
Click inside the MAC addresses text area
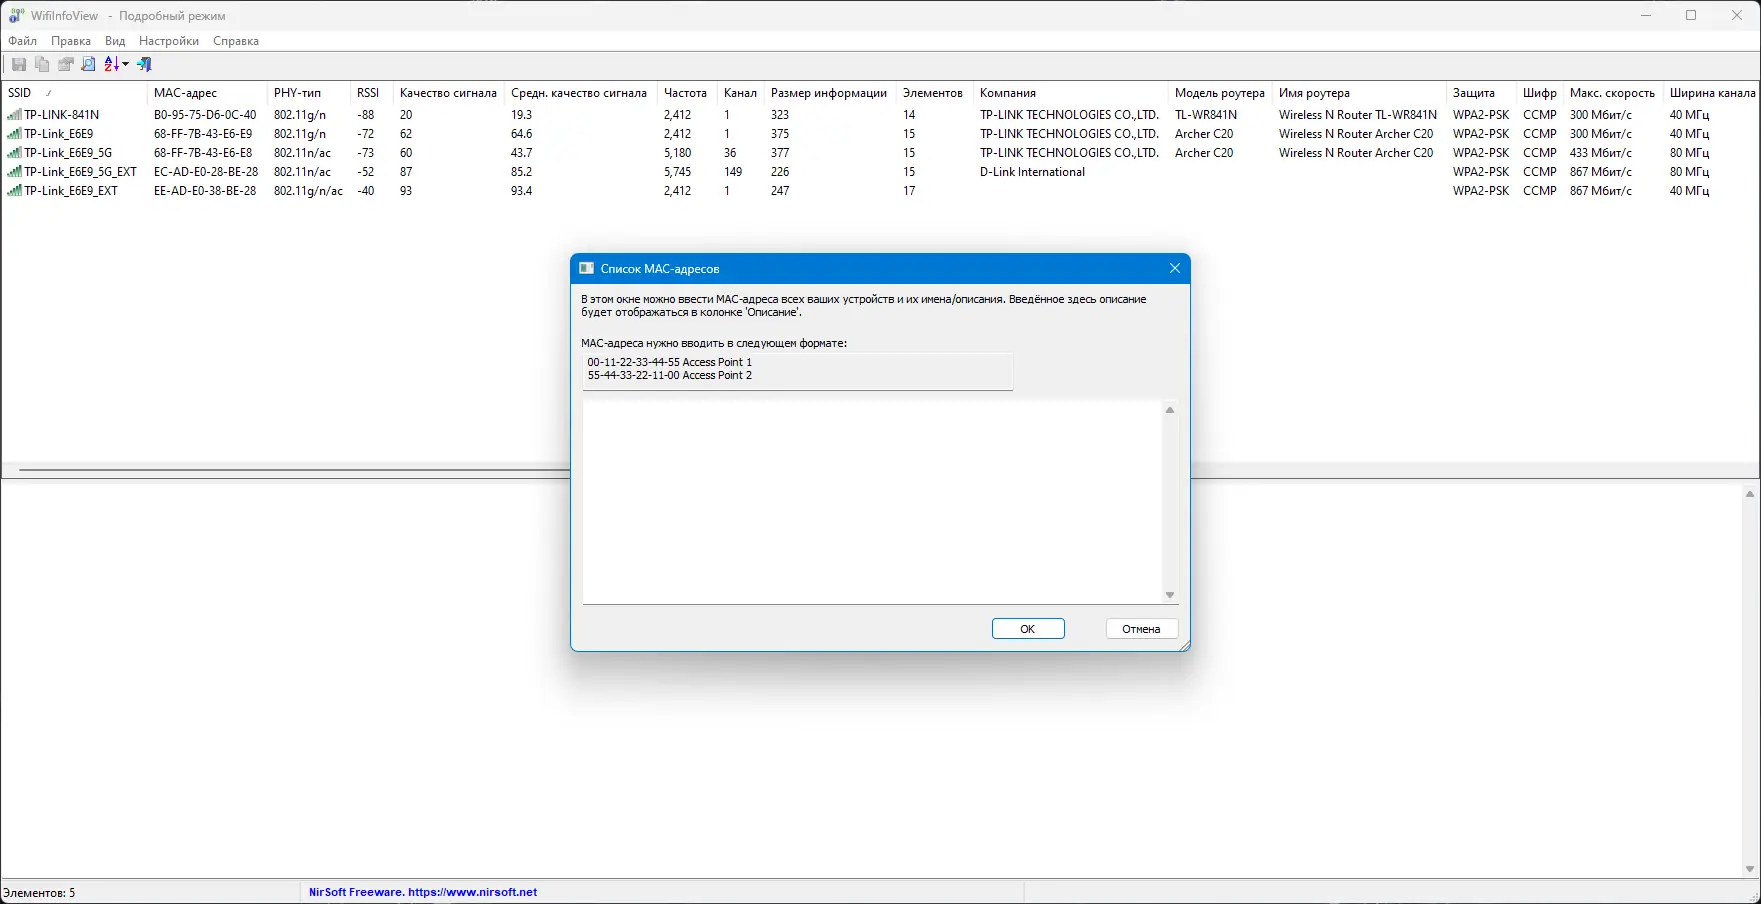pyautogui.click(x=872, y=502)
